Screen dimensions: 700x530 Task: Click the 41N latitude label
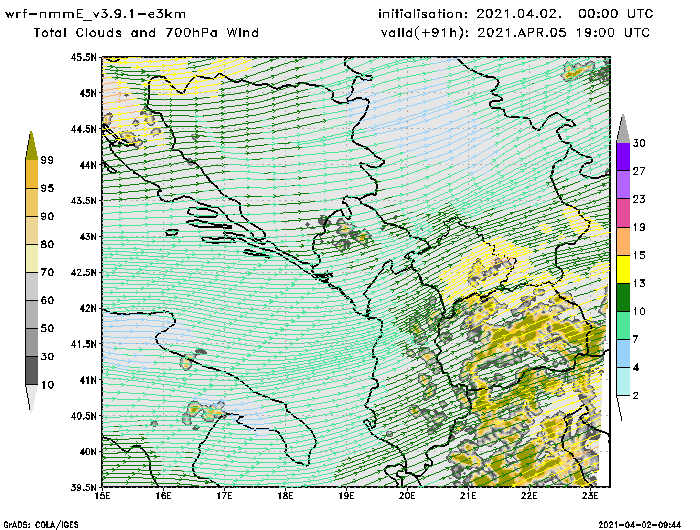(x=88, y=380)
